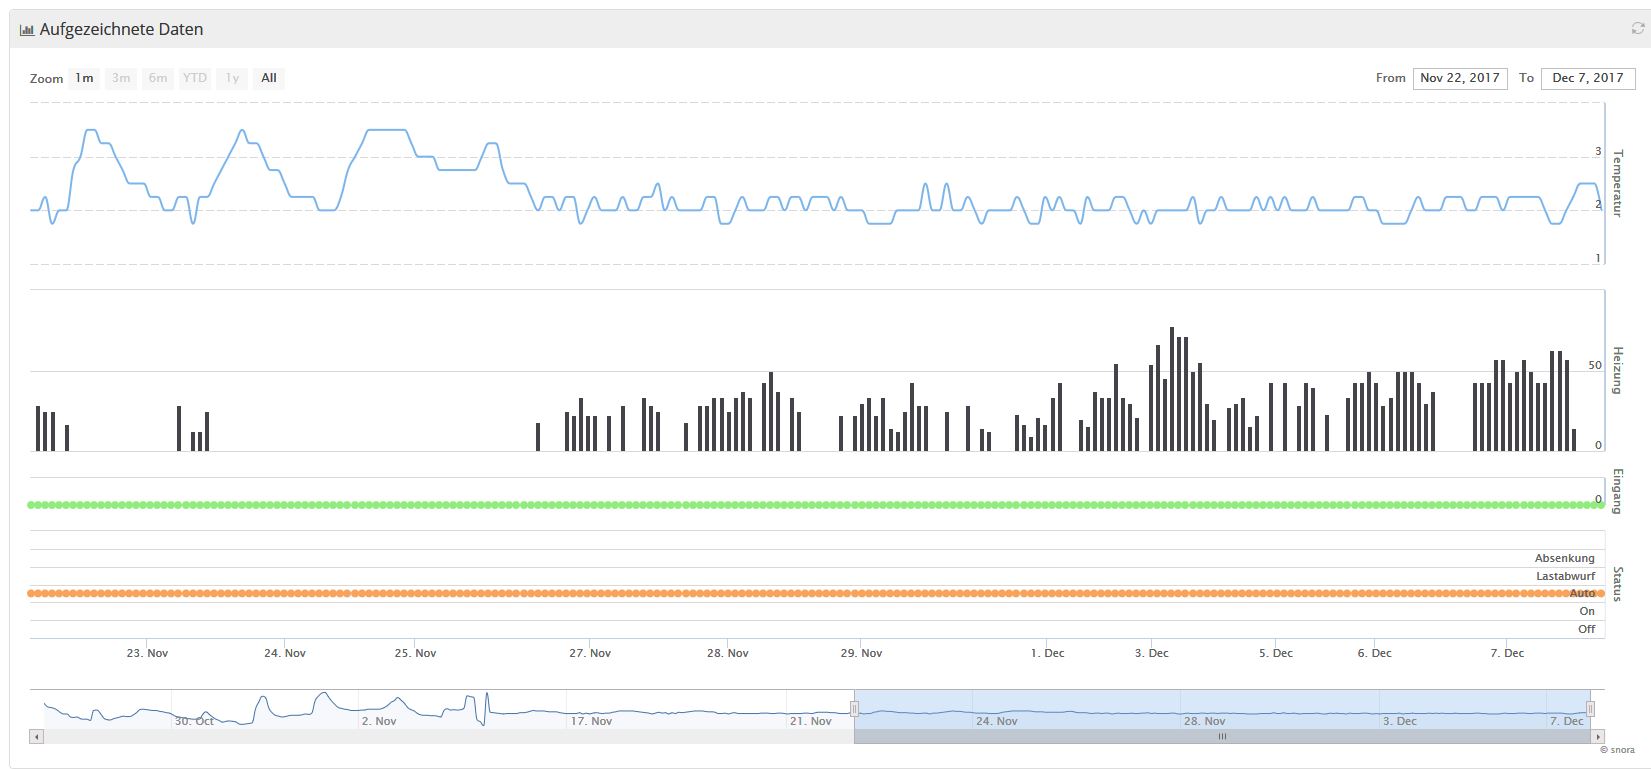Click the navigator scrollbar thumb
The height and width of the screenshot is (770, 1651).
pyautogui.click(x=1222, y=737)
